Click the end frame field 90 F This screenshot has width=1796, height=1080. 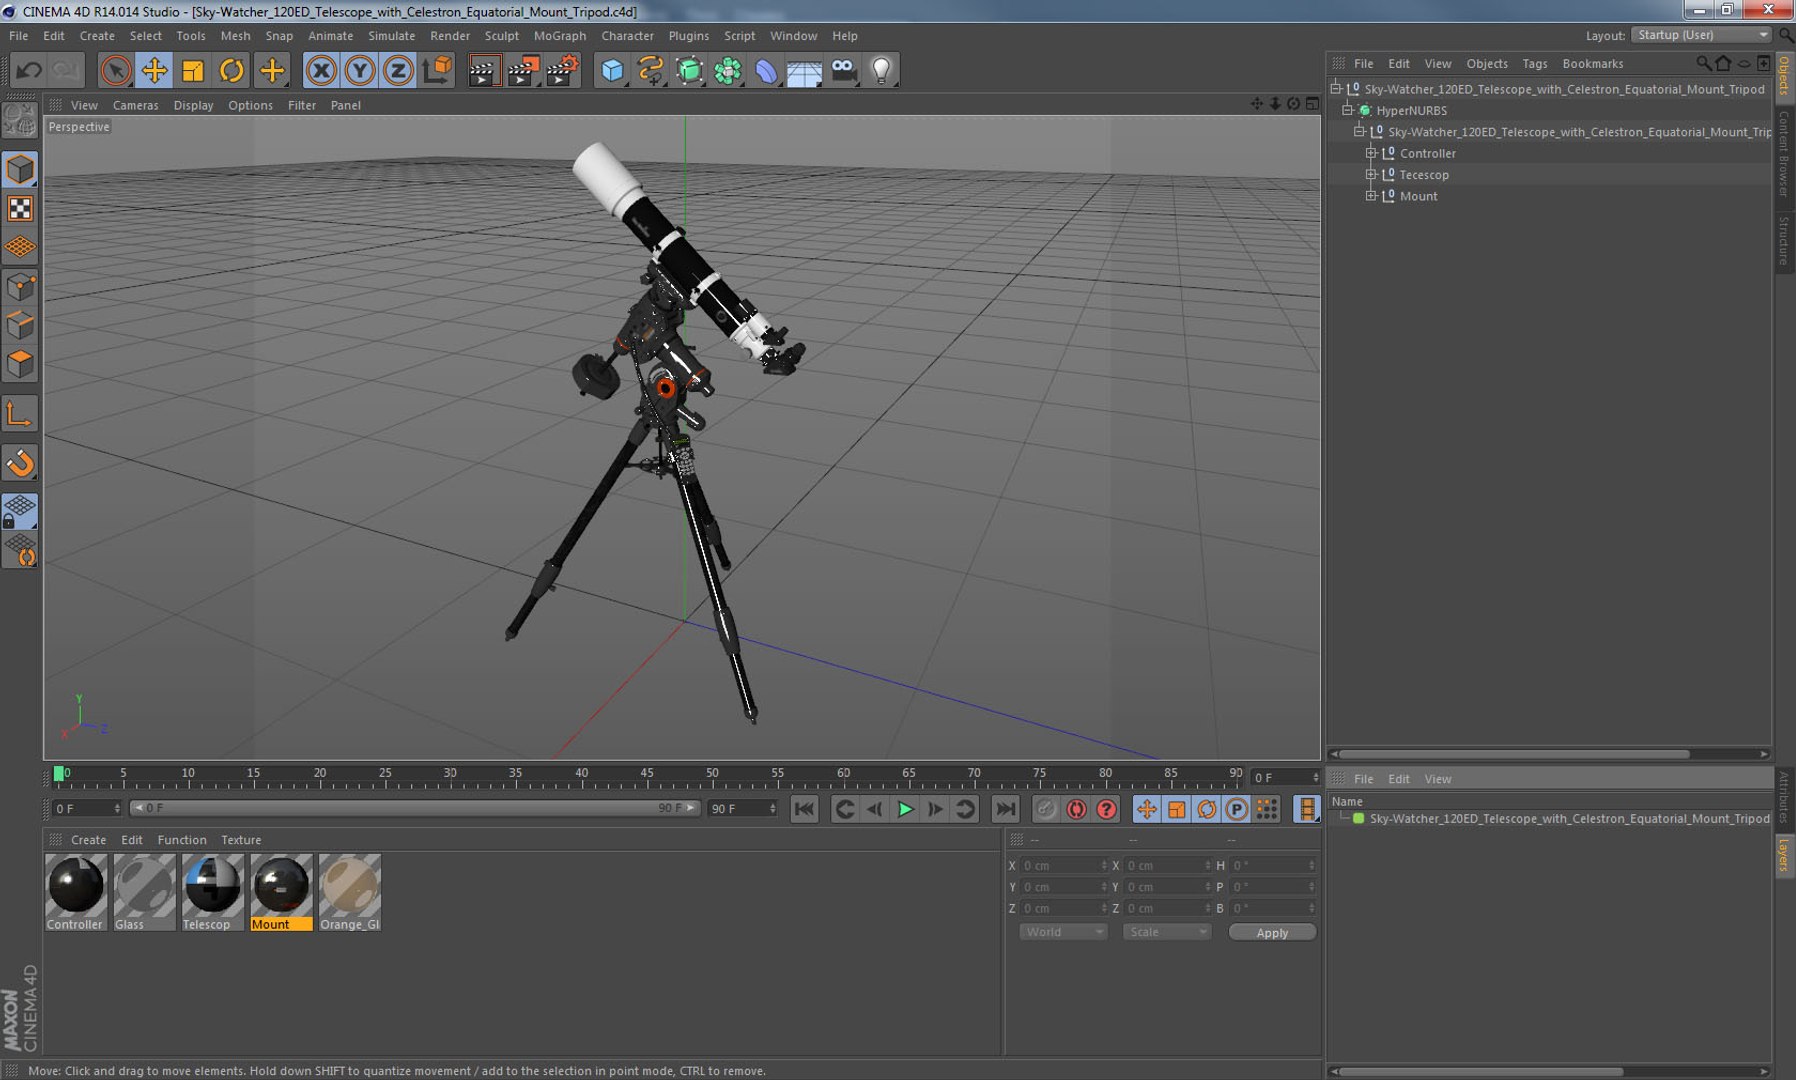coord(742,808)
